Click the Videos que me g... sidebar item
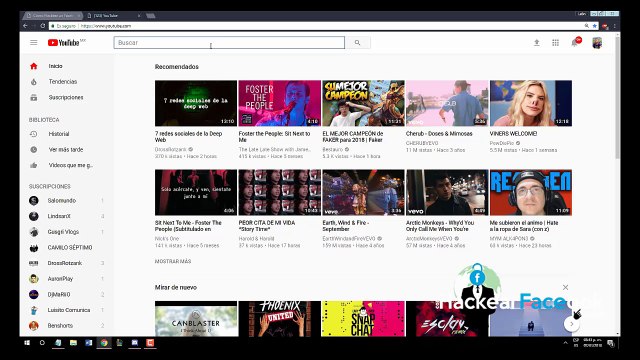640x360 pixels. [x=67, y=165]
